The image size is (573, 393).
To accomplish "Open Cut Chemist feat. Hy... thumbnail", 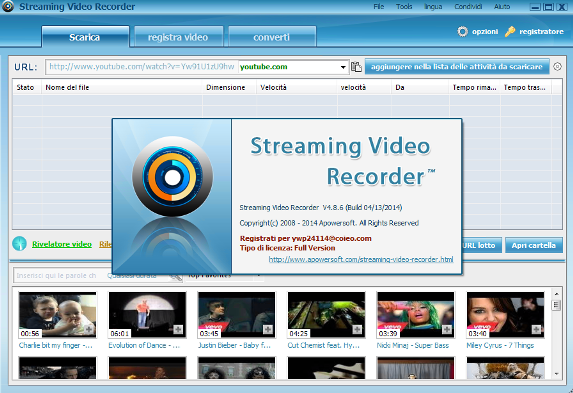I will point(326,315).
